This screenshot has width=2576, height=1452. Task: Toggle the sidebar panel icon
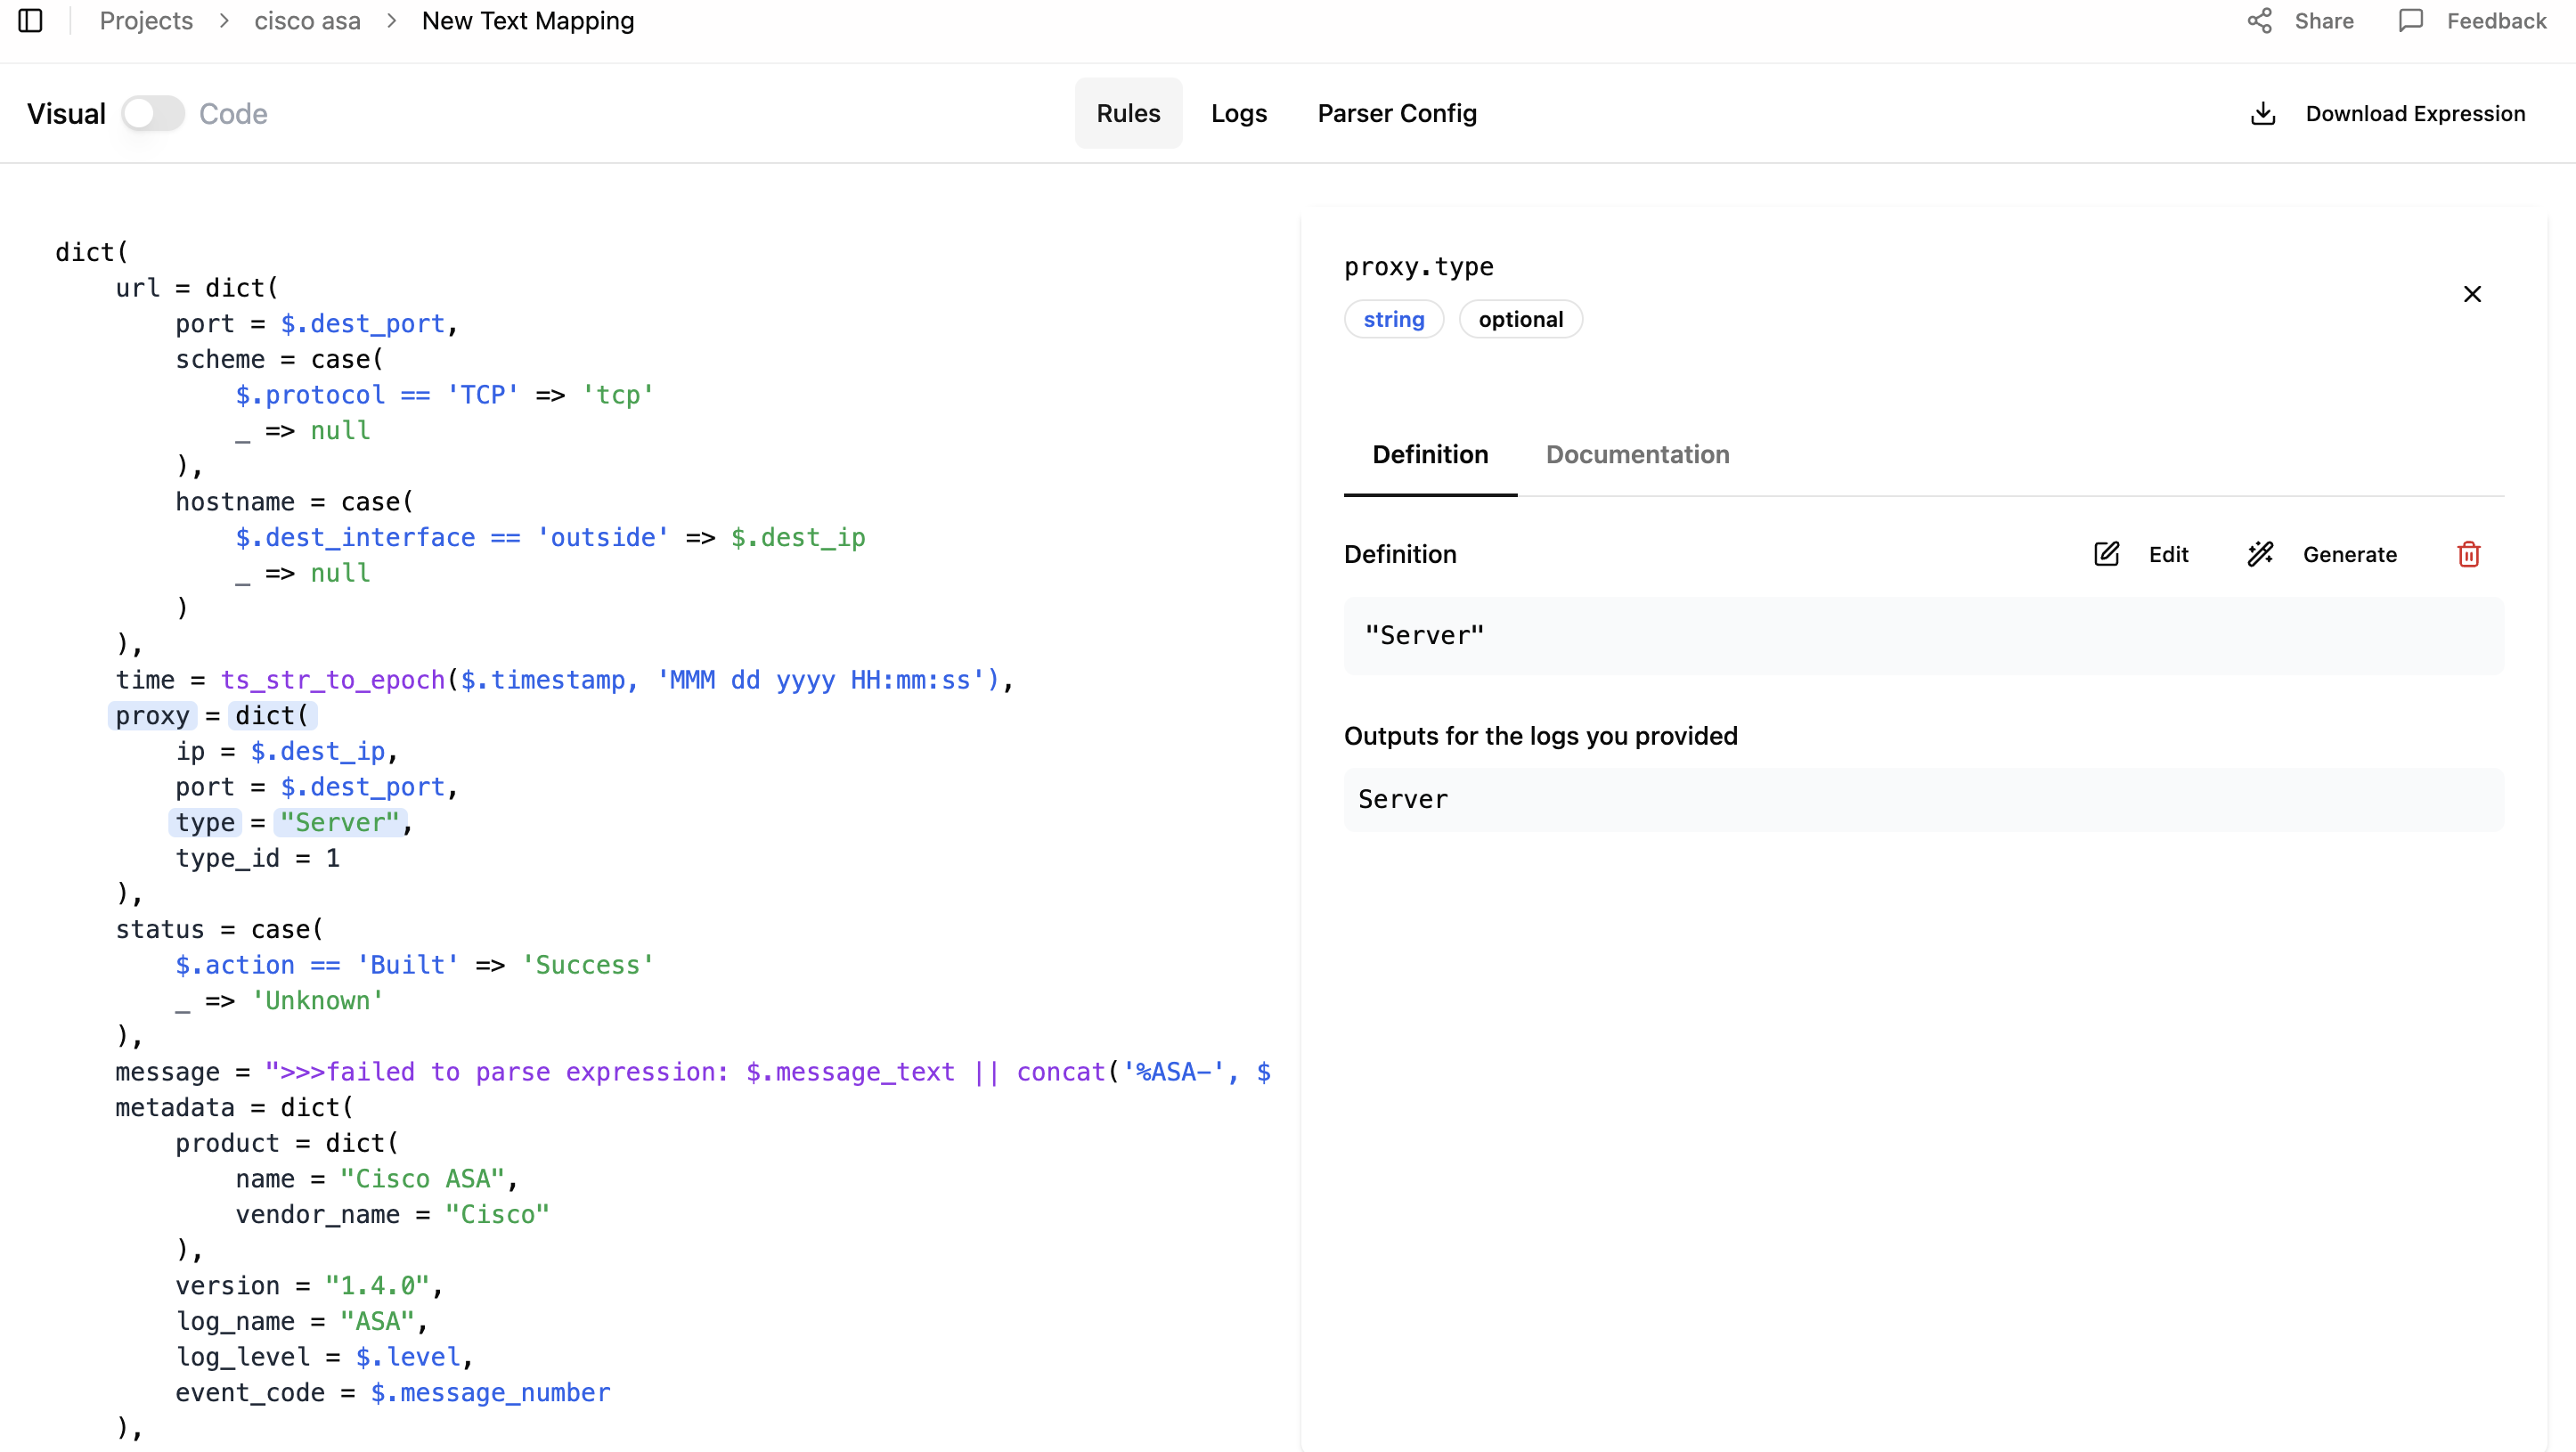click(31, 21)
